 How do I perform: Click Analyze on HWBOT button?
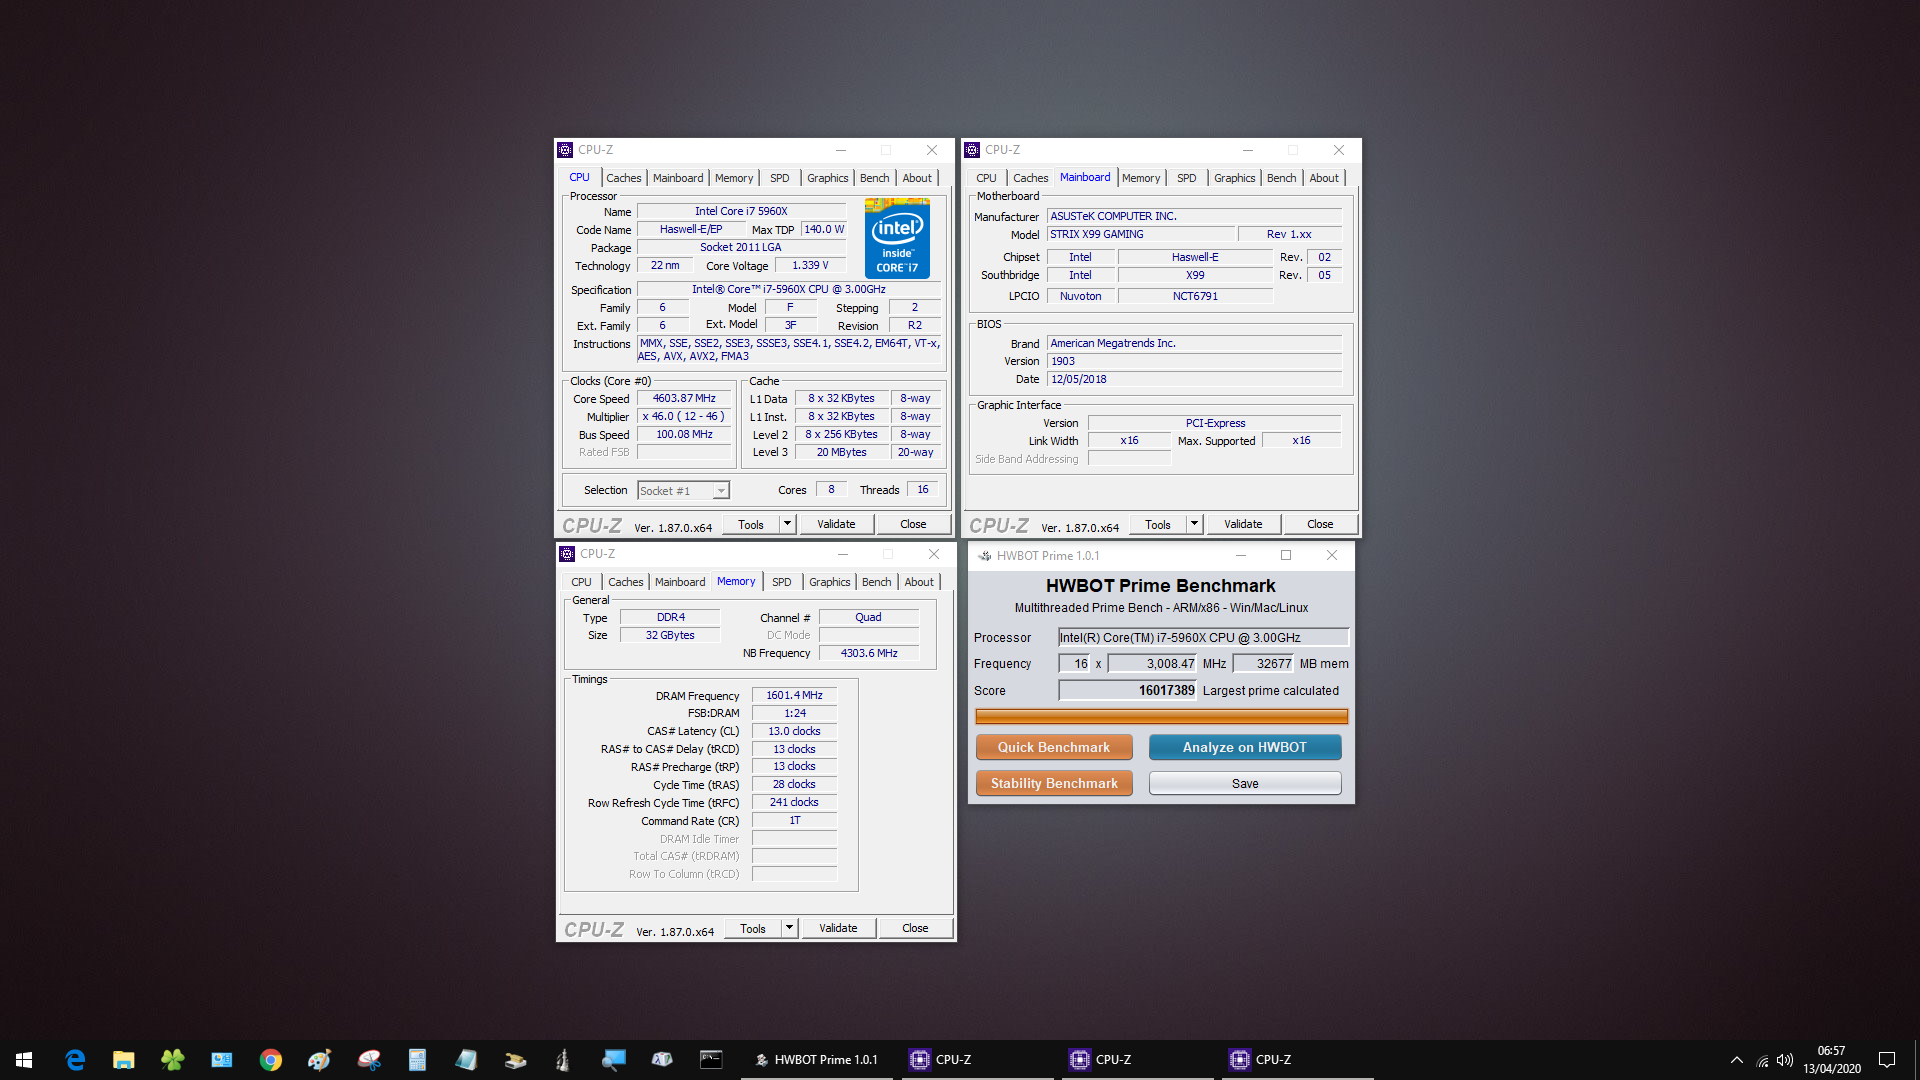[x=1244, y=747]
